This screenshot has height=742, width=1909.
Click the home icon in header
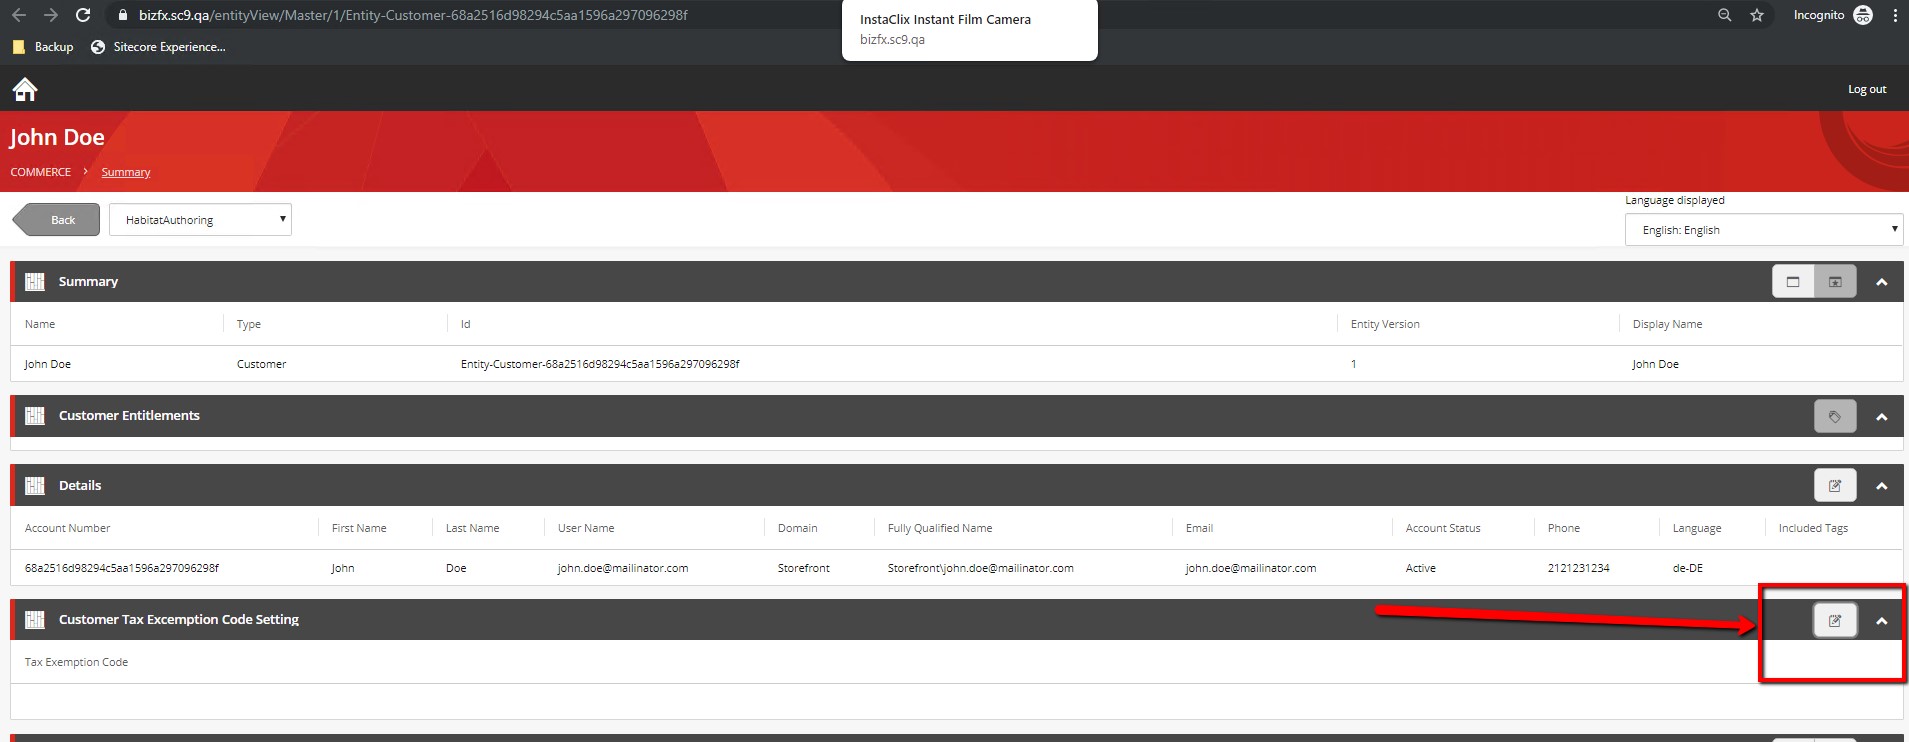tap(25, 89)
